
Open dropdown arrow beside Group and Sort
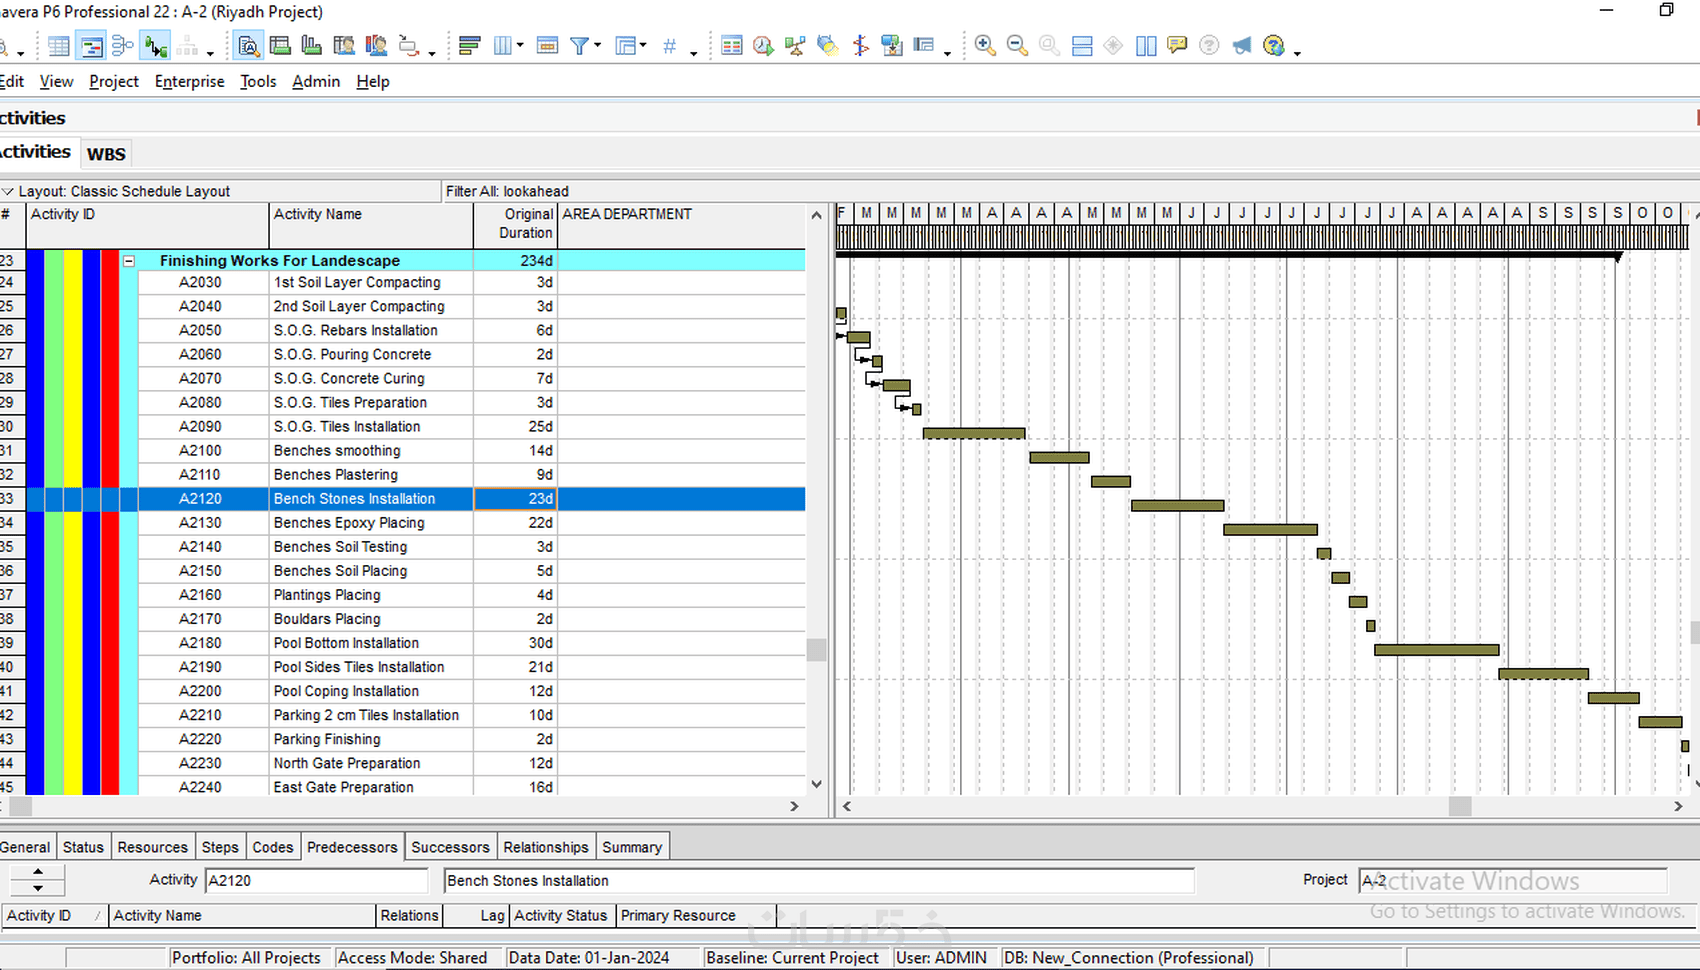(x=643, y=46)
